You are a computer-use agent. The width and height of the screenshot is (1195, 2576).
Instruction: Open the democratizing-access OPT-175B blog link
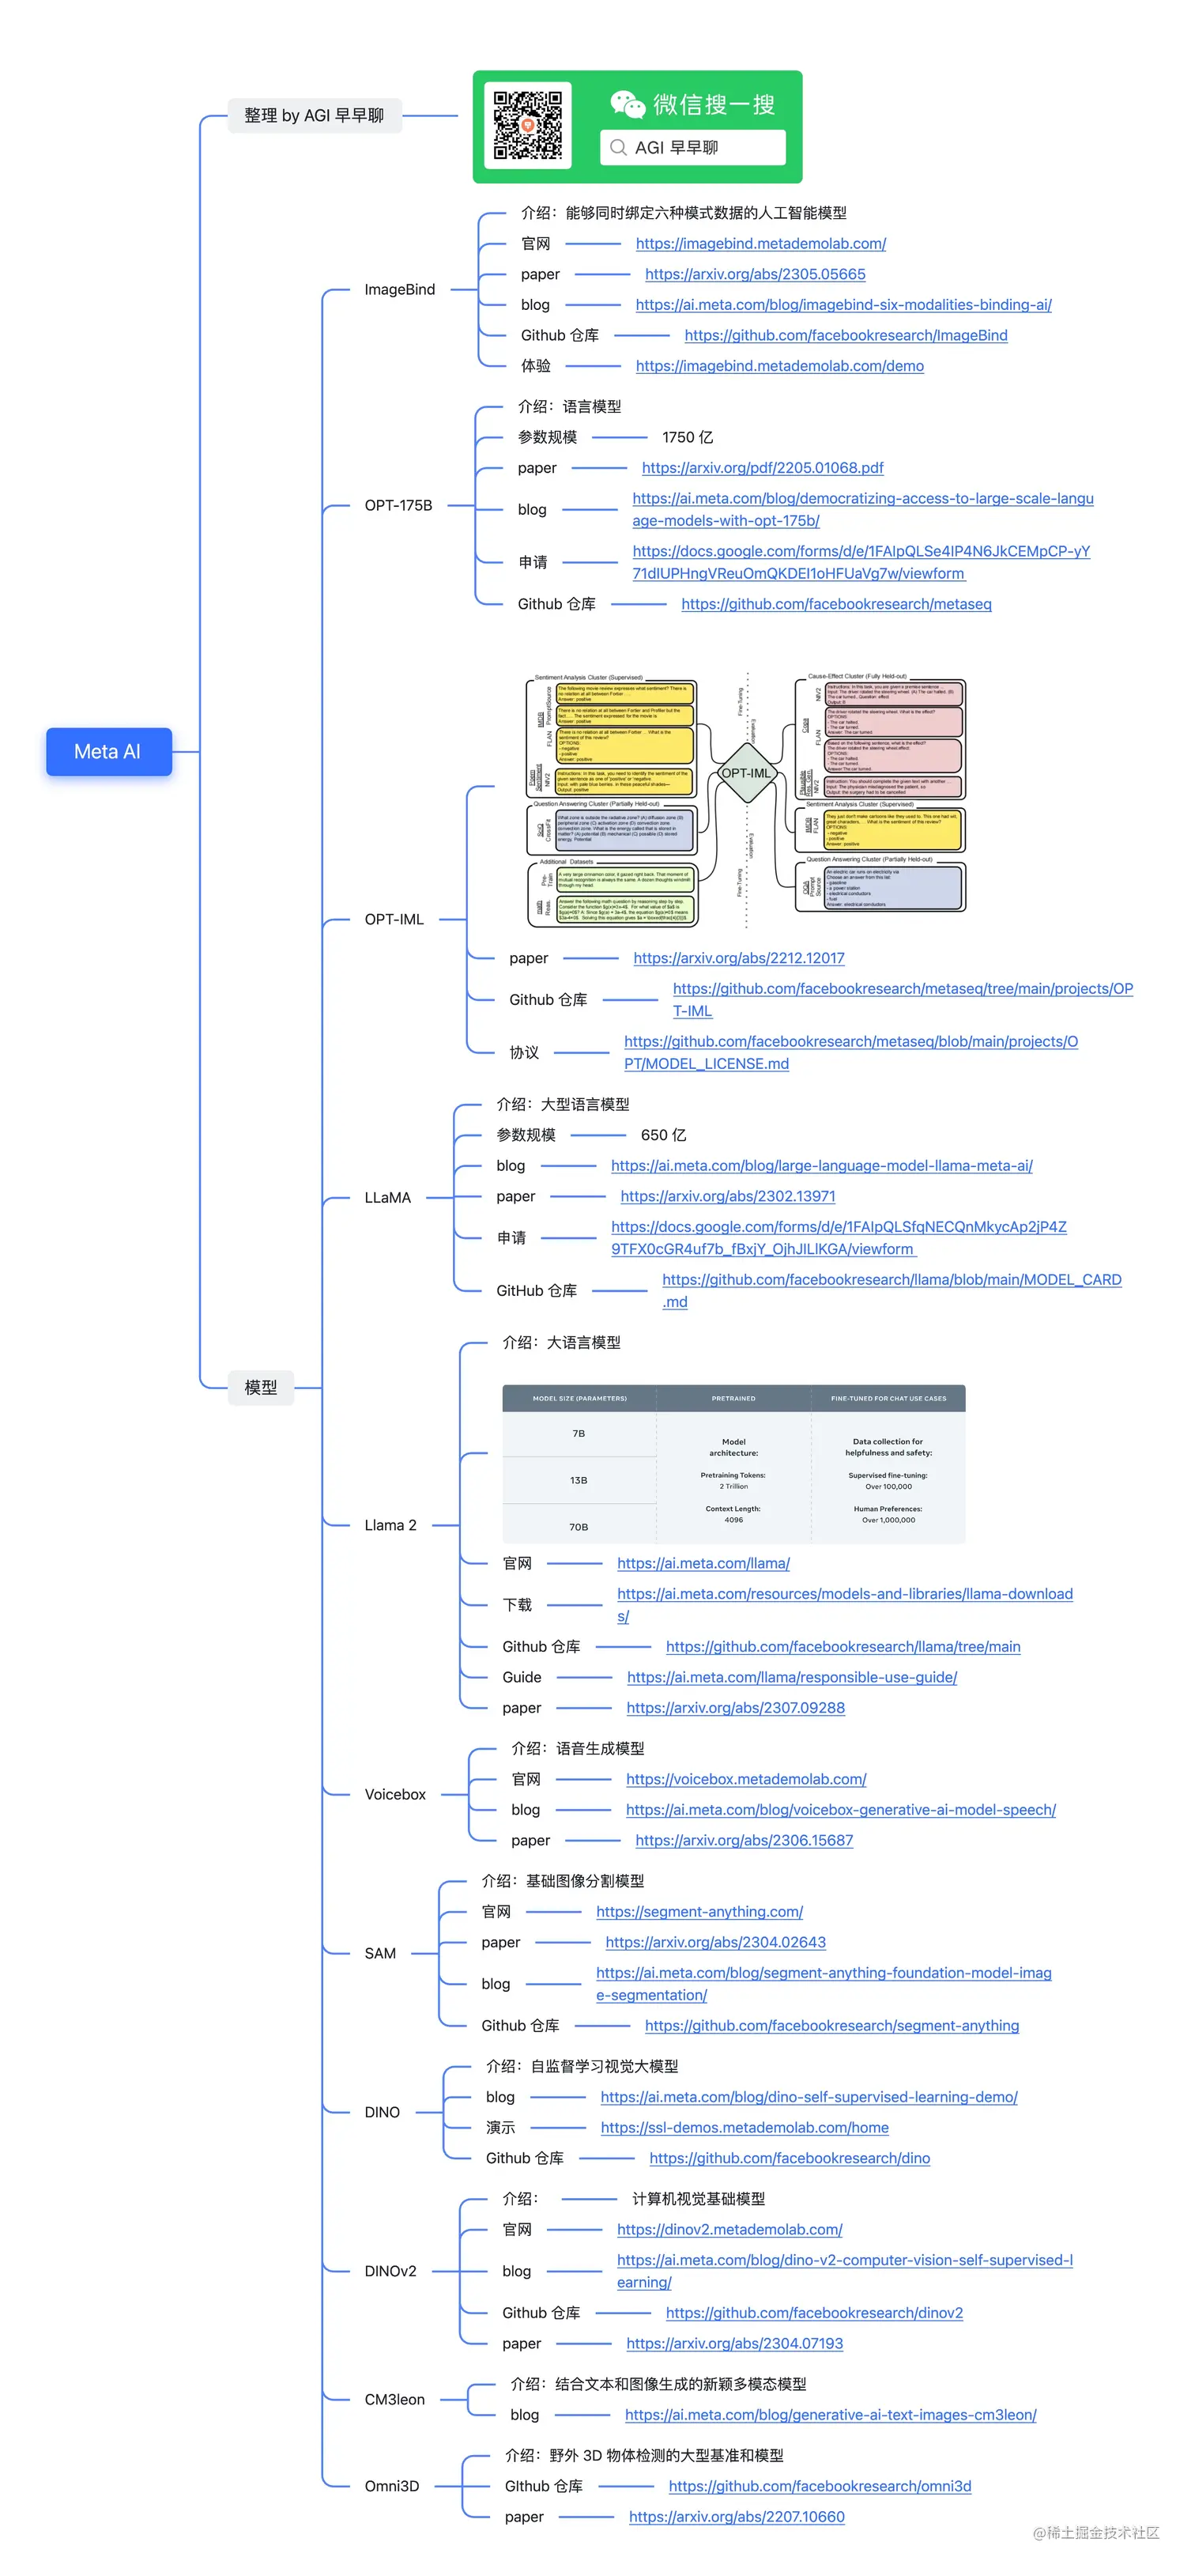[x=863, y=509]
